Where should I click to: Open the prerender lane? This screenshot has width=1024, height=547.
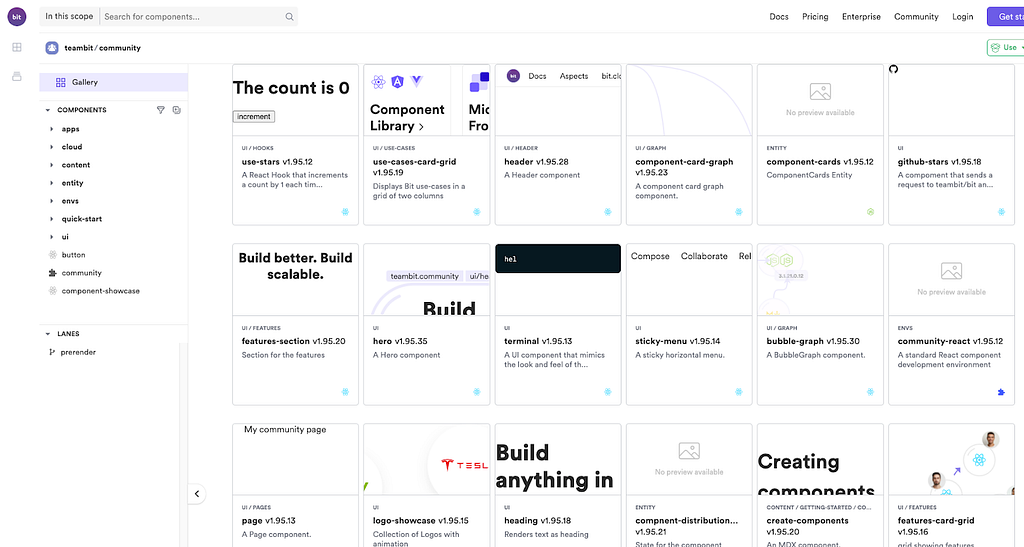point(78,352)
